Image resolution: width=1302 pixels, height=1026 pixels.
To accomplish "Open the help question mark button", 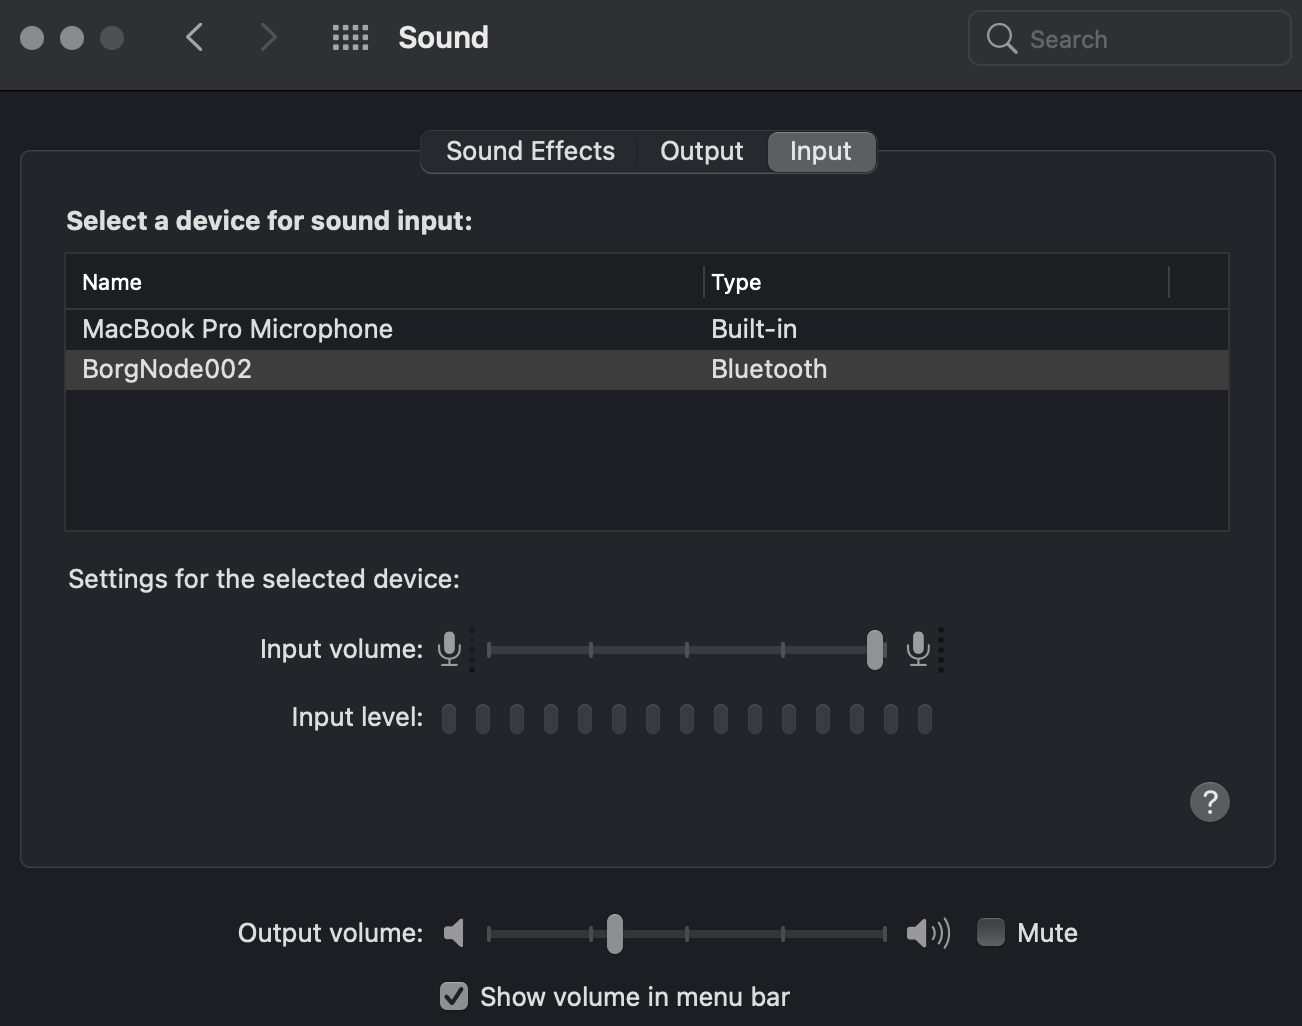I will [x=1209, y=802].
